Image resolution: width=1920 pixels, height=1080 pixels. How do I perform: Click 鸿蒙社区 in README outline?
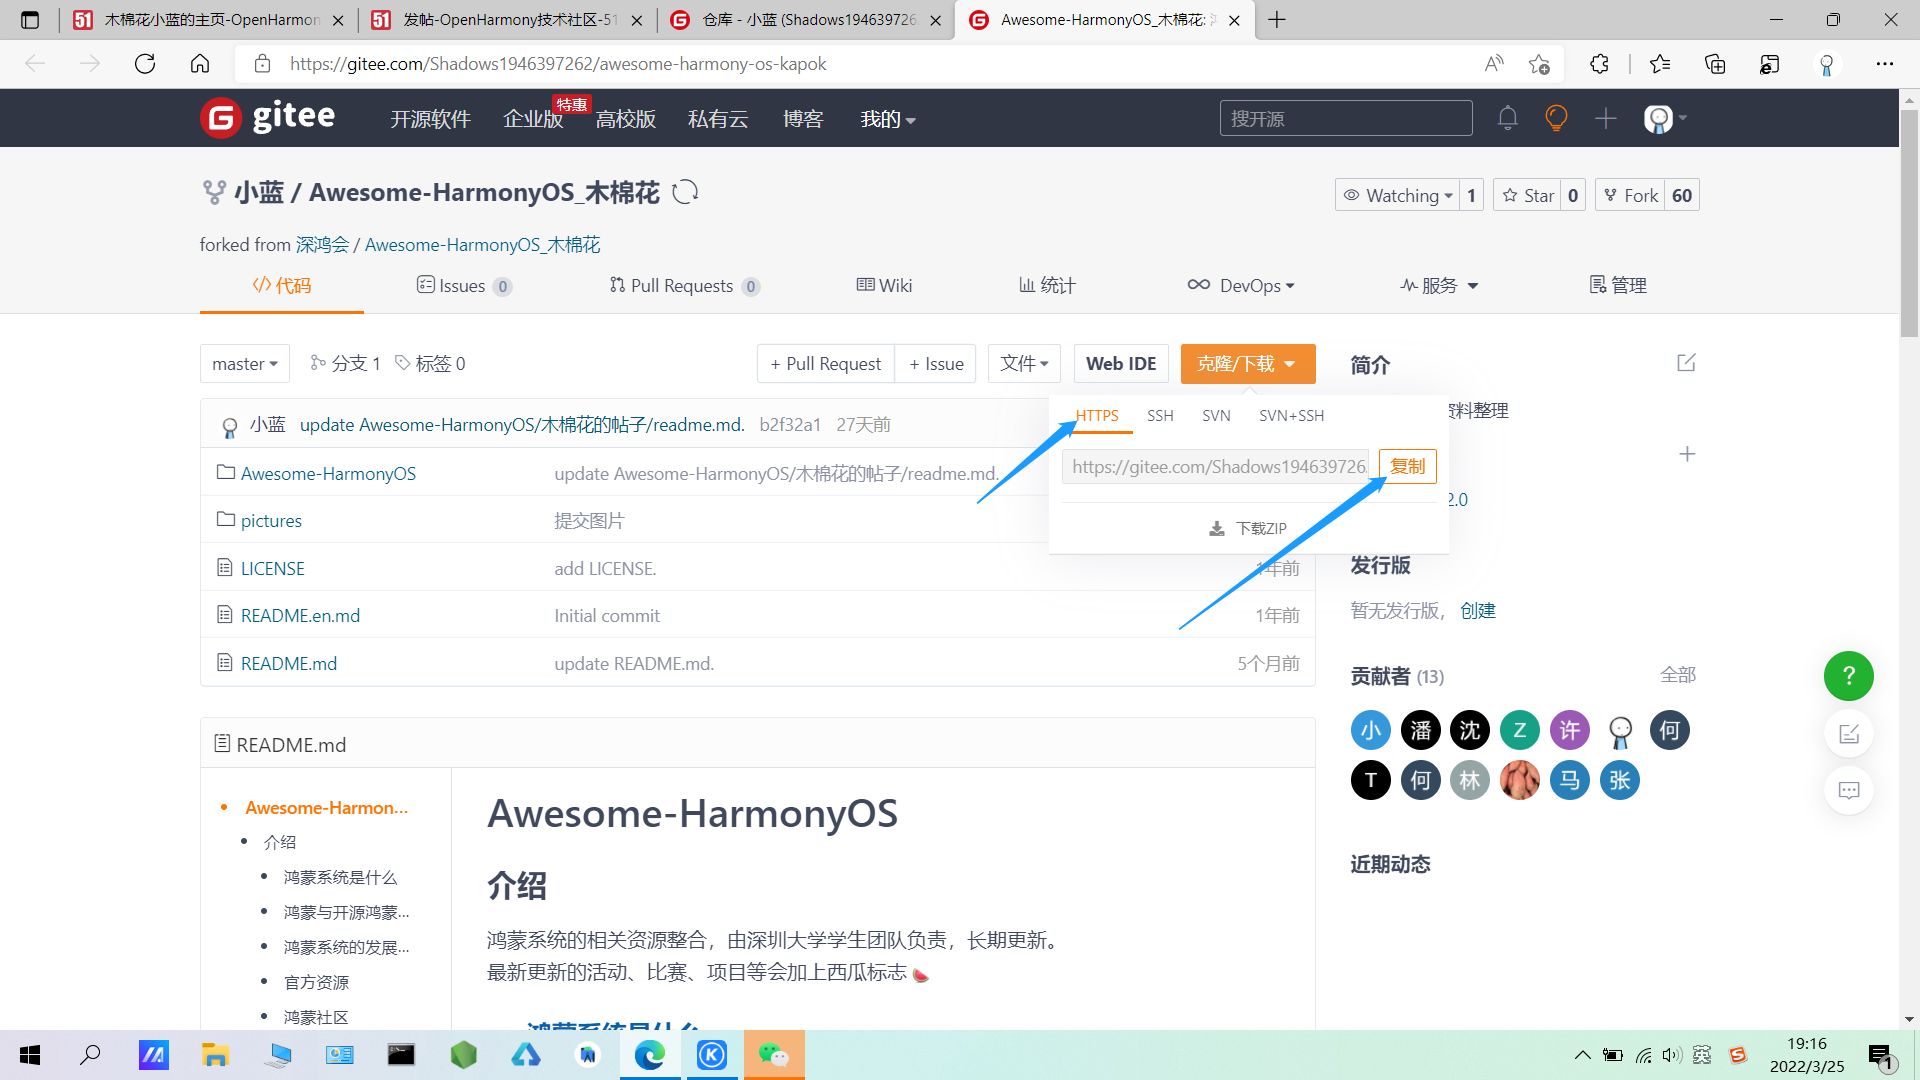click(x=316, y=1017)
